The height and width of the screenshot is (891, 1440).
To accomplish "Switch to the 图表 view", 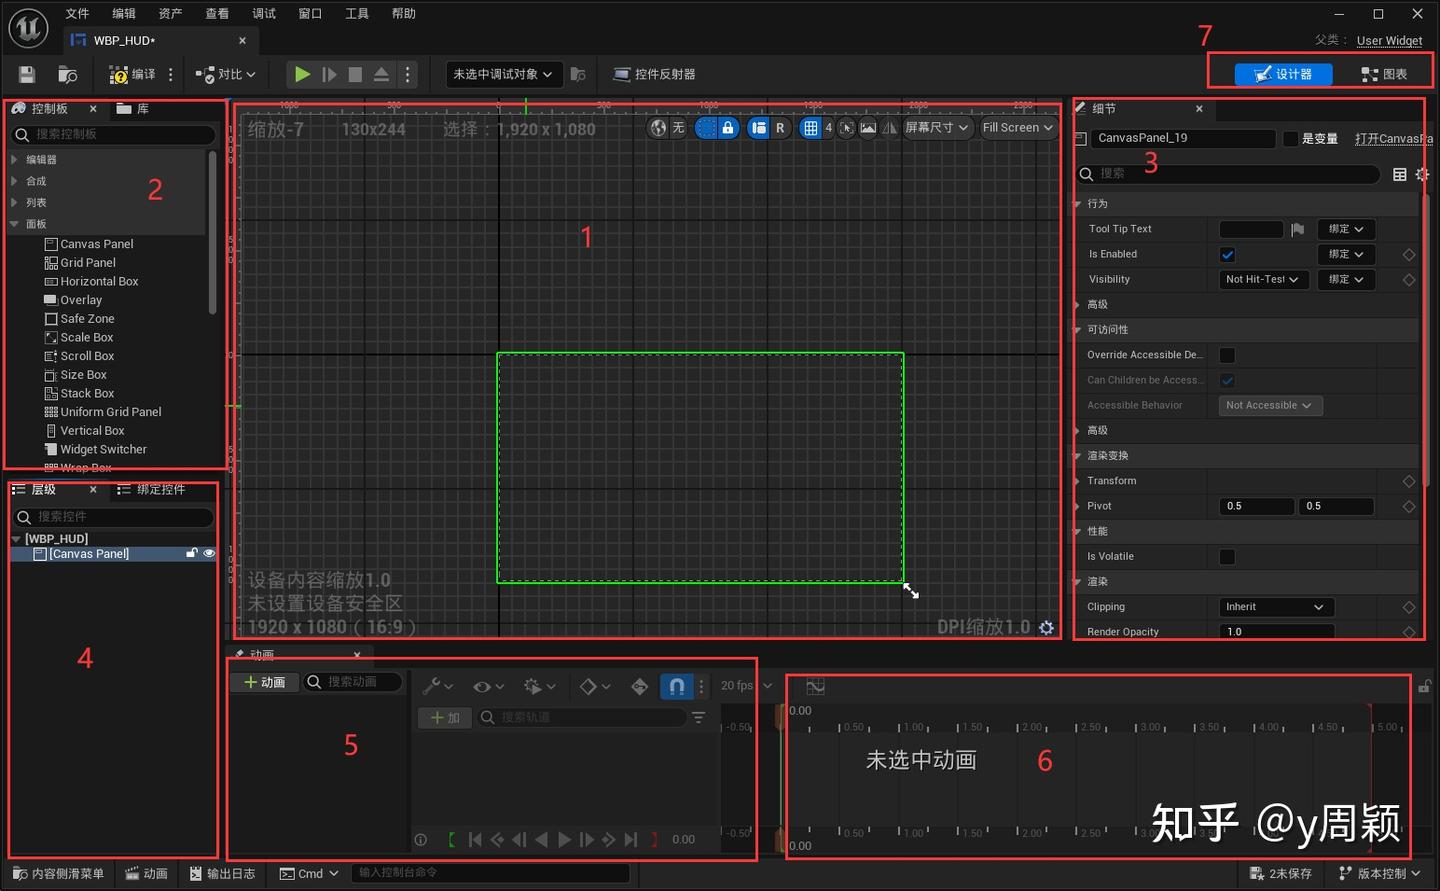I will click(1385, 73).
